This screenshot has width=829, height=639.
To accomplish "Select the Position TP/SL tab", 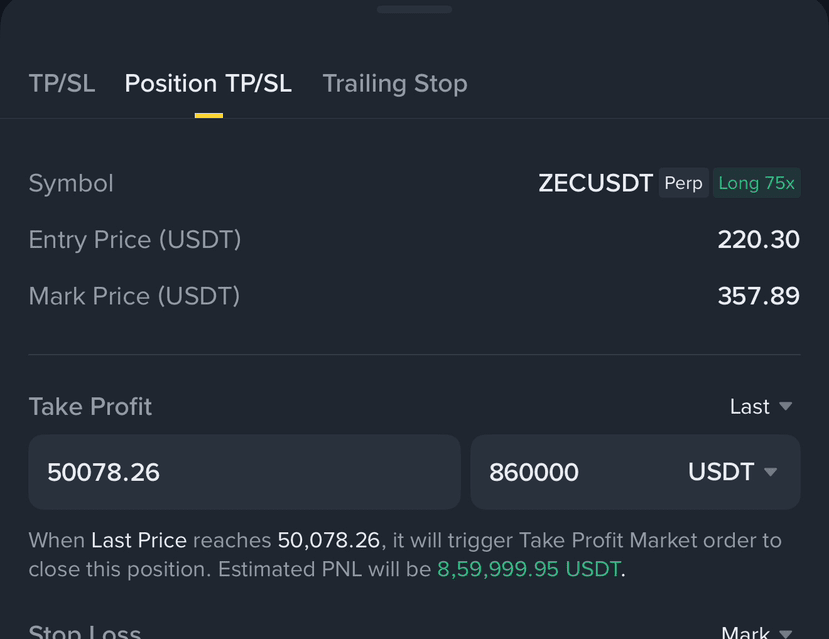I will pos(208,84).
